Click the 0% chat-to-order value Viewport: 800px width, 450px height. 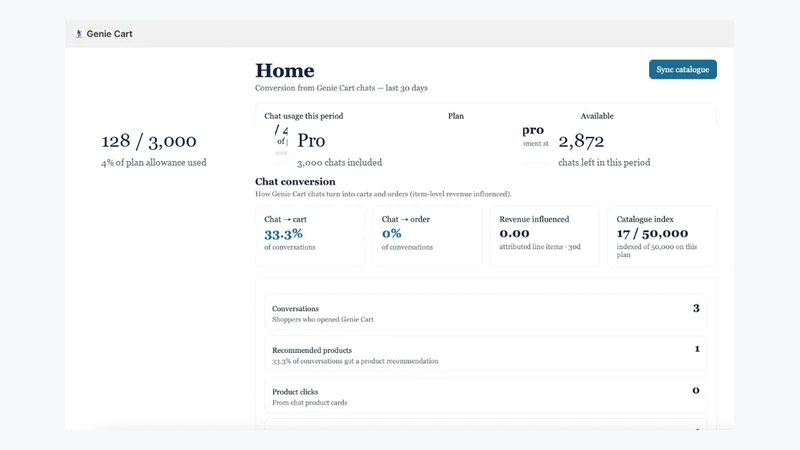pos(391,234)
